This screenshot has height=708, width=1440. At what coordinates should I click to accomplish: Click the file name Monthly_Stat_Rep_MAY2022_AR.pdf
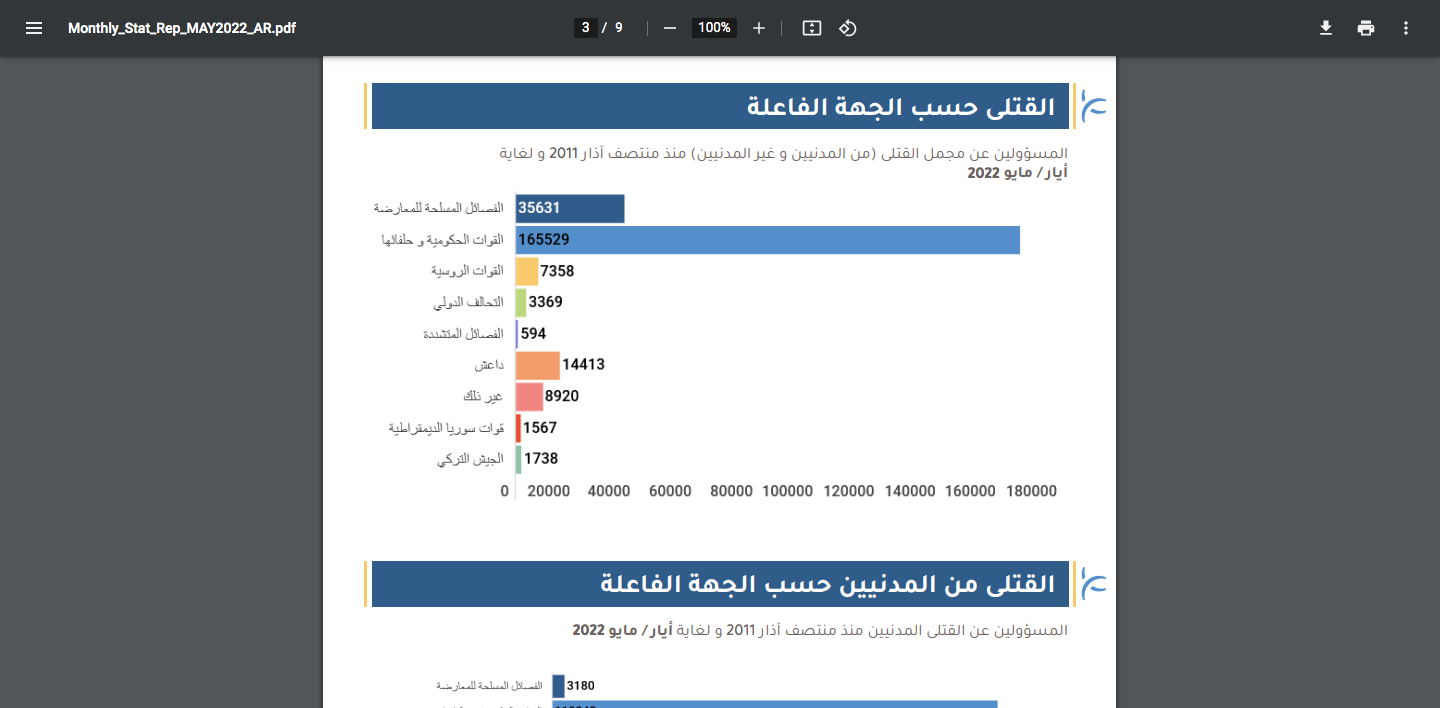coord(182,28)
